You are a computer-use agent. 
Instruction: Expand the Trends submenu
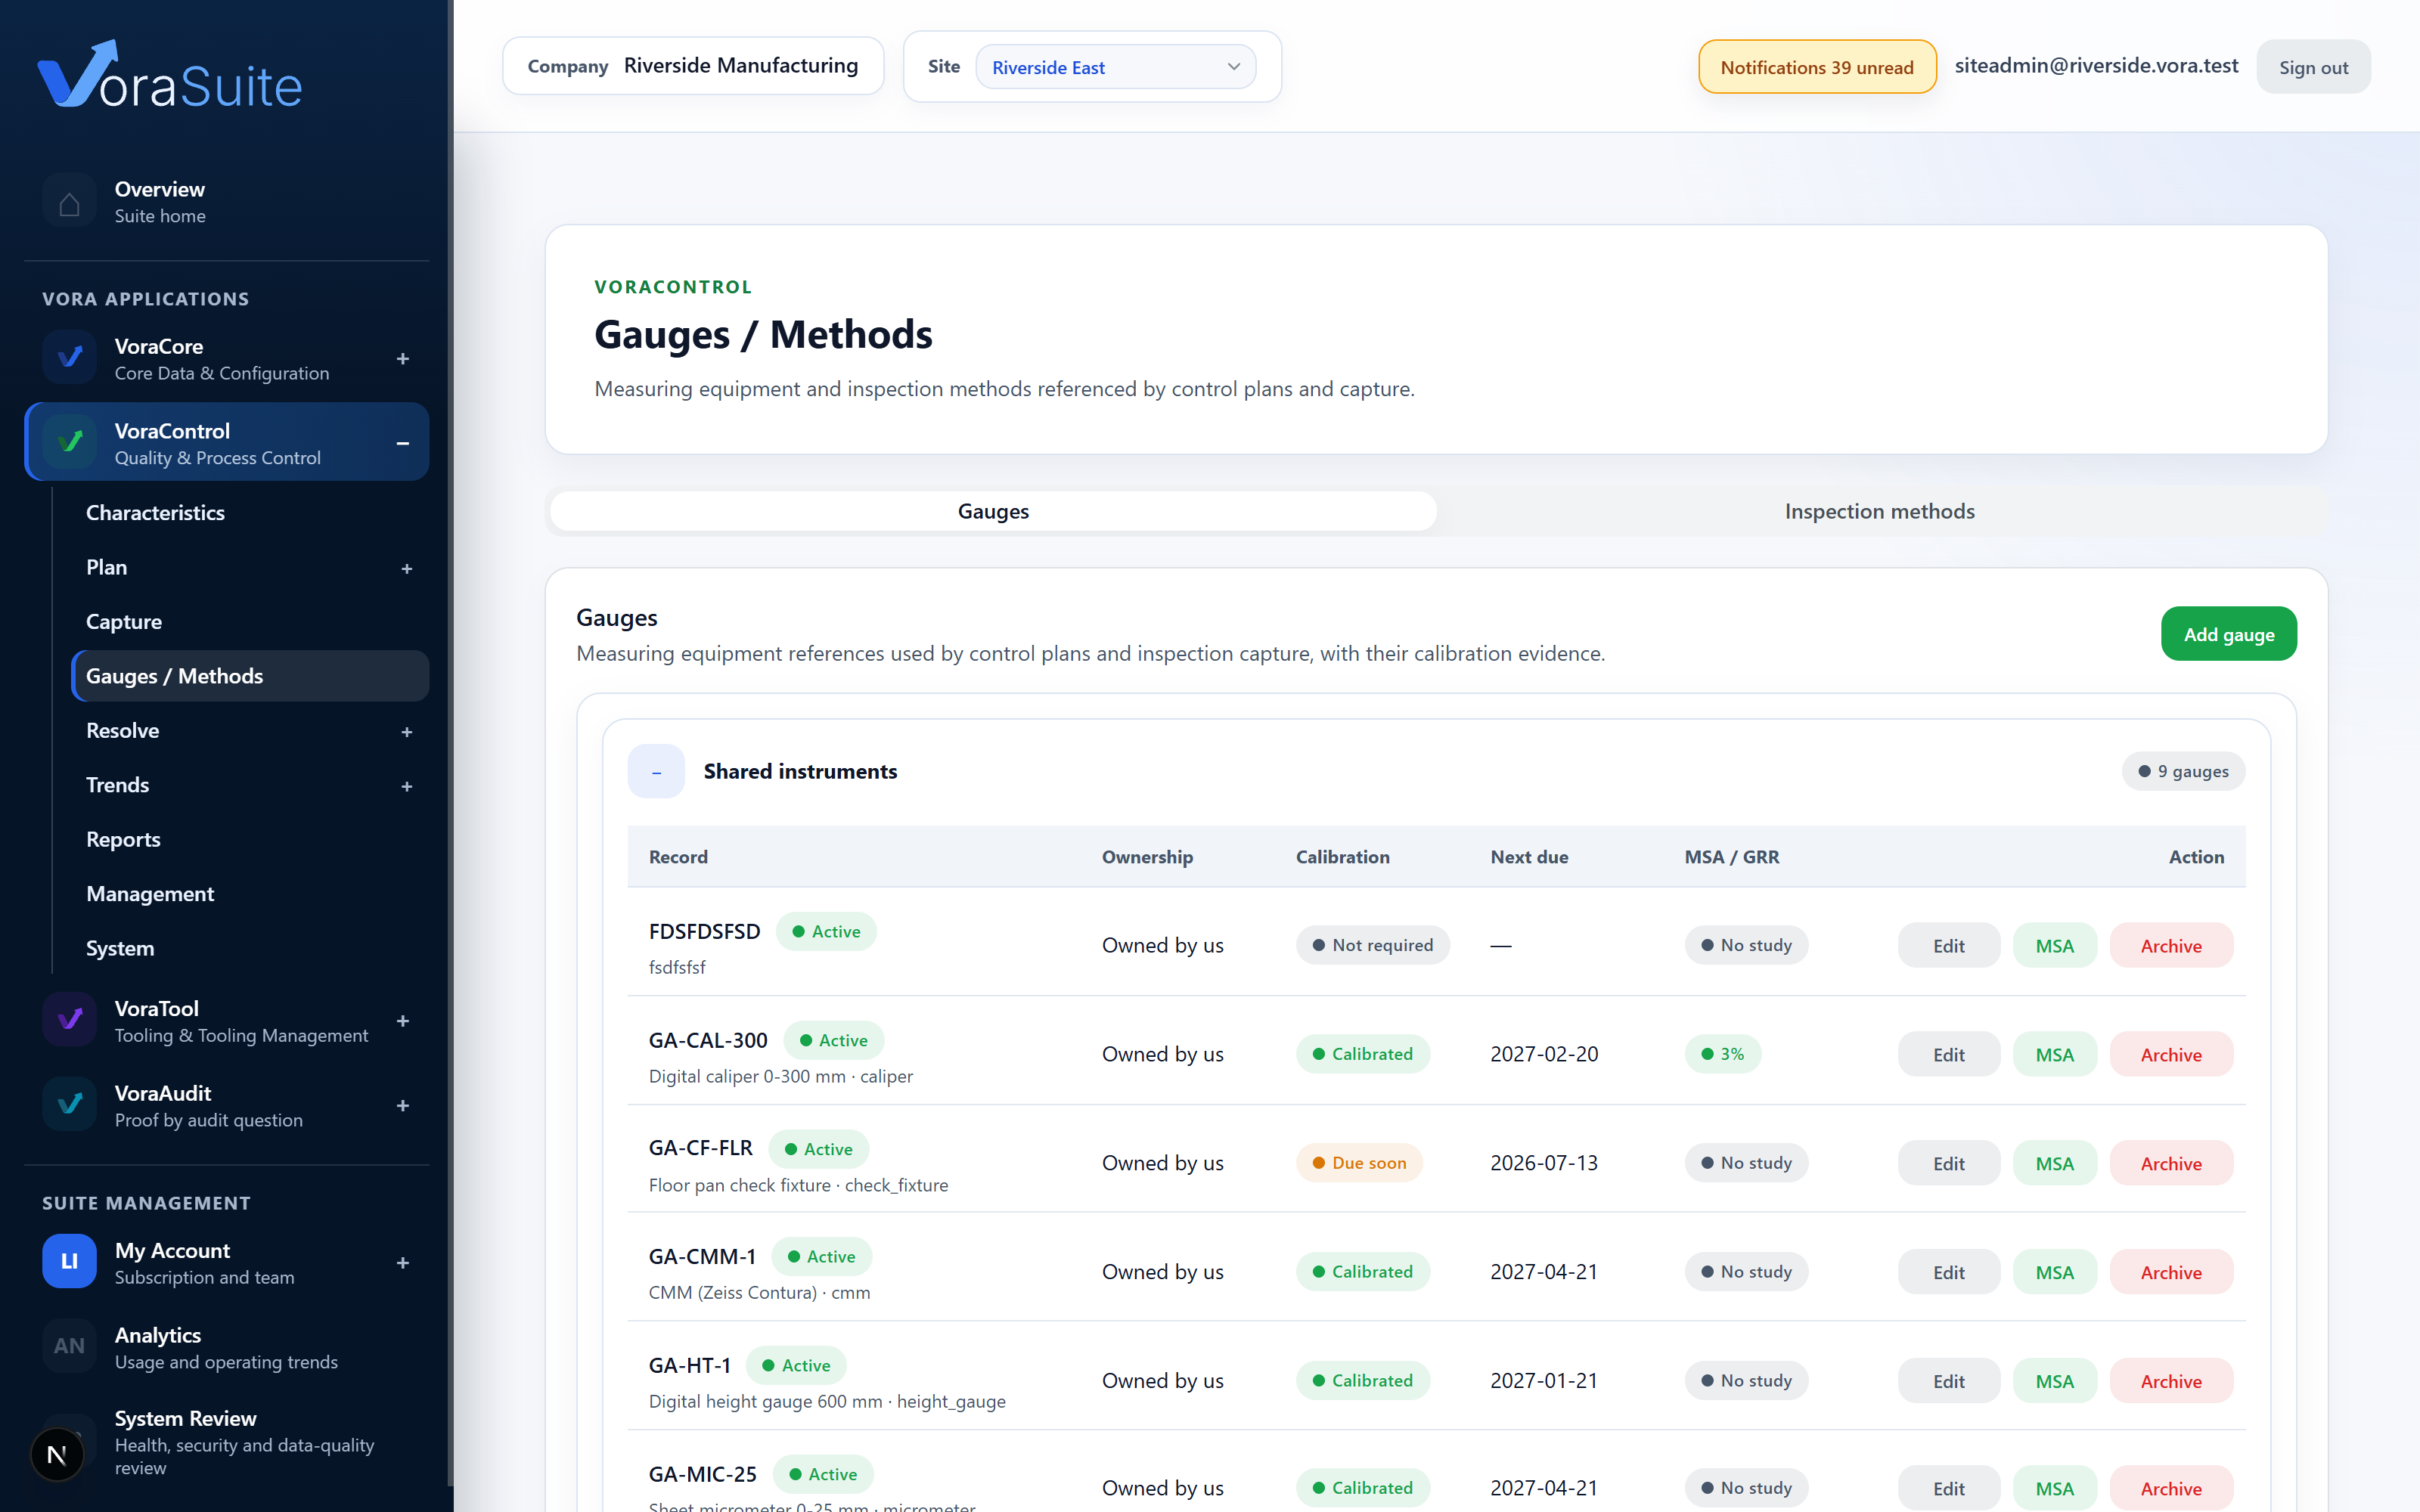tap(407, 787)
